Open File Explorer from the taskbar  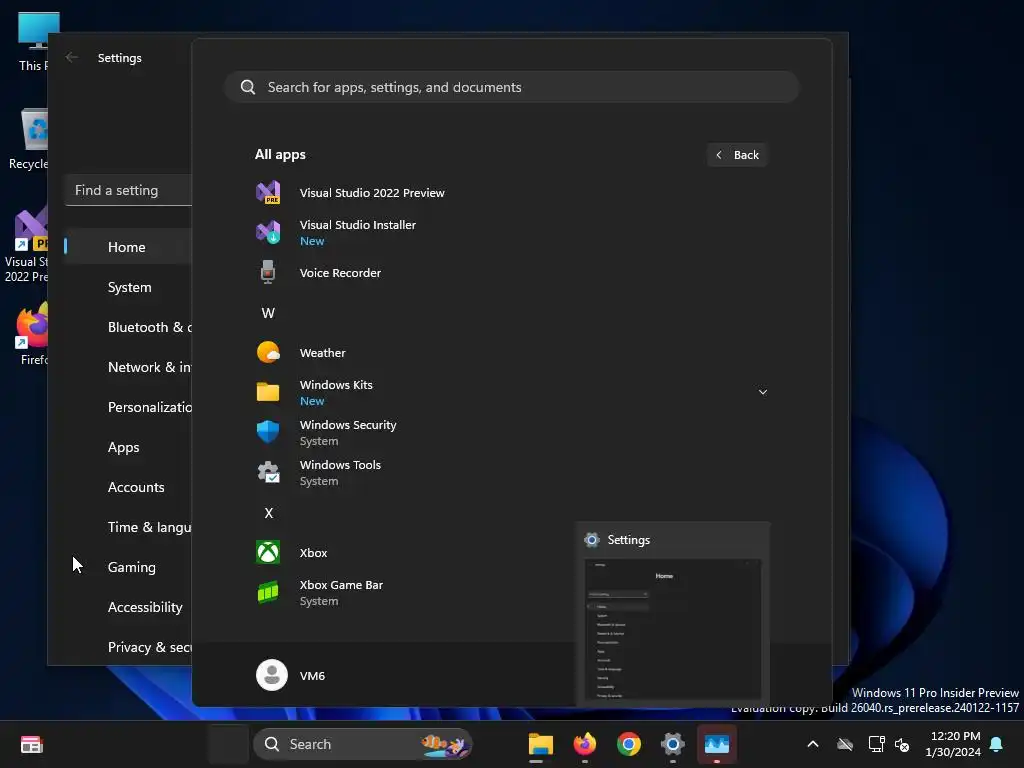pos(541,744)
